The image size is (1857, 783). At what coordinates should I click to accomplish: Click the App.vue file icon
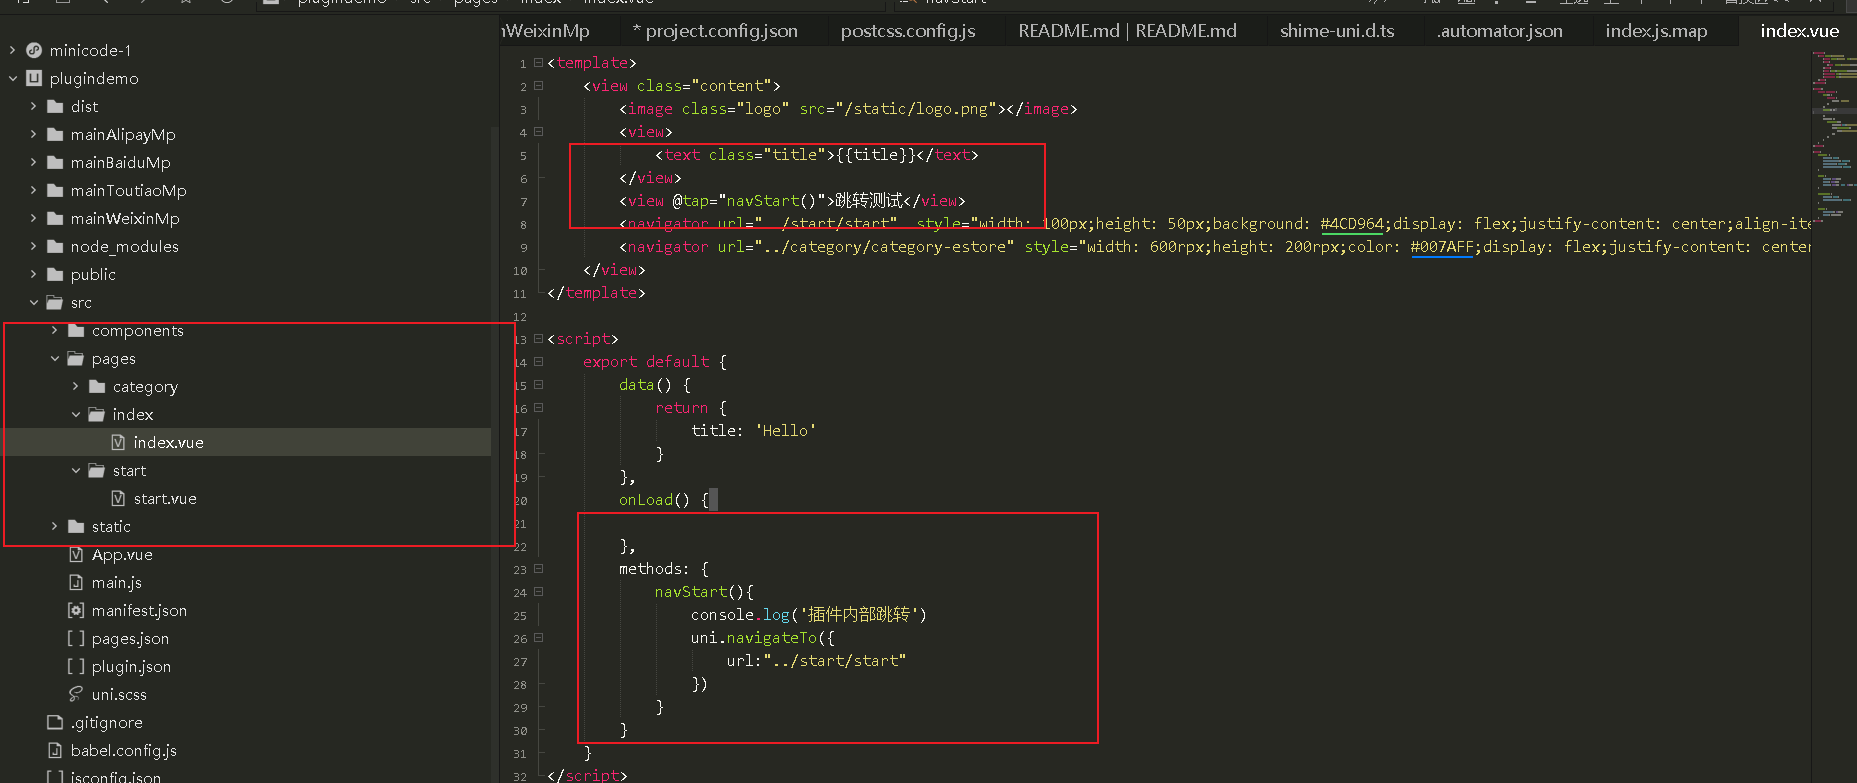tap(76, 554)
